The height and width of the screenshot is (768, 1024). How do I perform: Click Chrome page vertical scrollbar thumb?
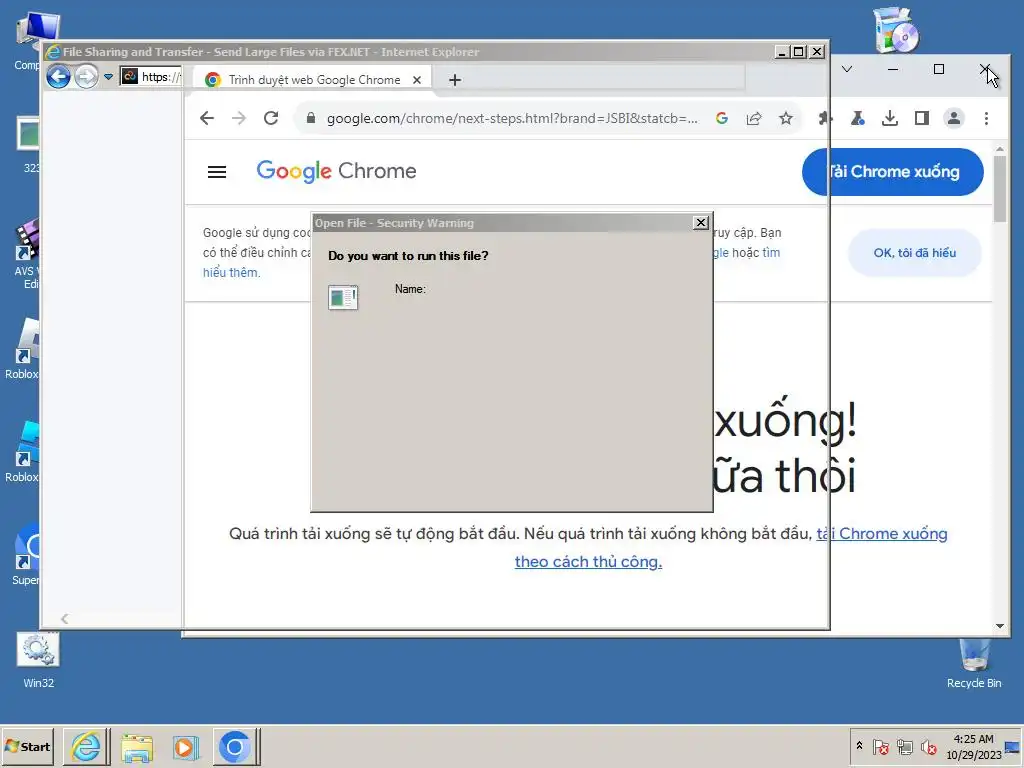(x=1000, y=189)
